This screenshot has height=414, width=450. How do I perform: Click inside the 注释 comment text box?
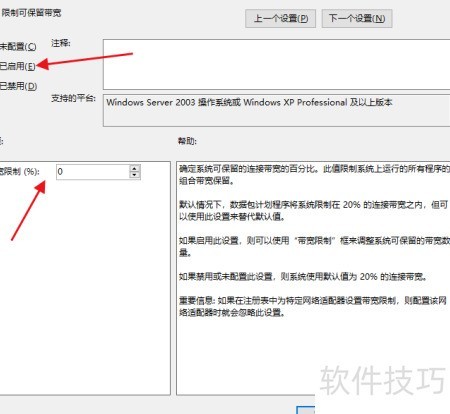point(276,64)
